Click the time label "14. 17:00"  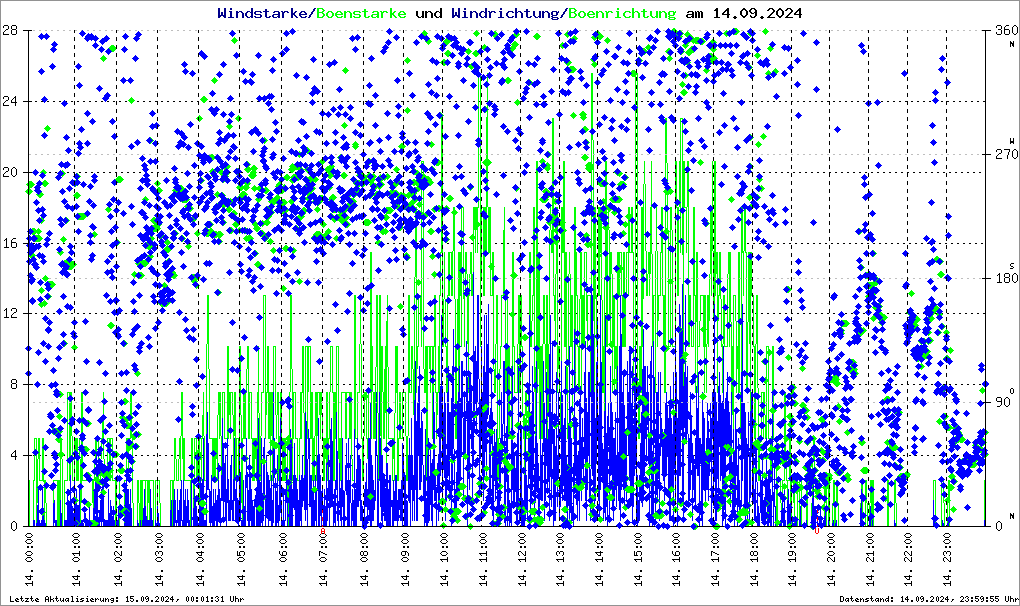716,560
